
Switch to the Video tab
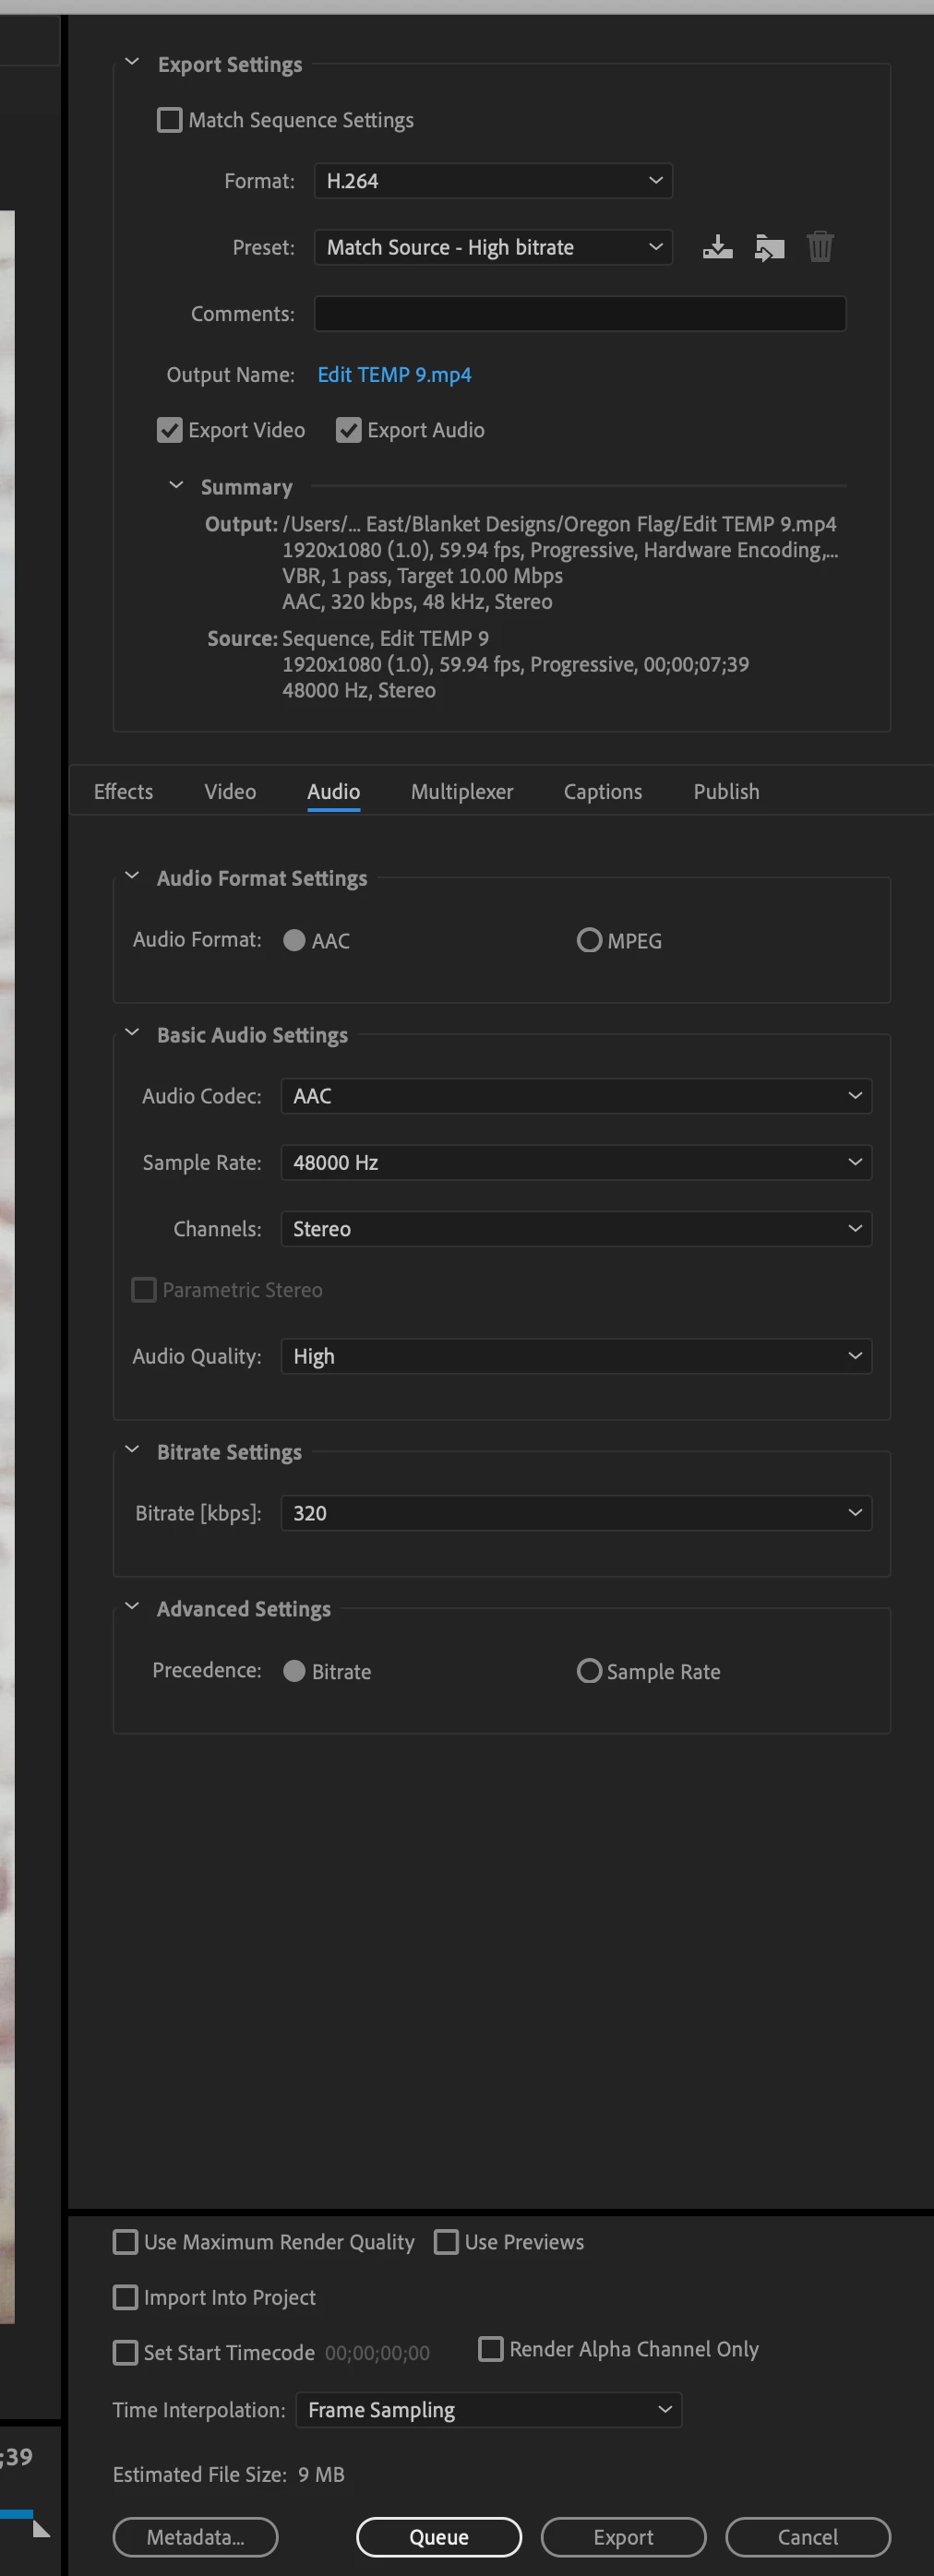coord(230,791)
